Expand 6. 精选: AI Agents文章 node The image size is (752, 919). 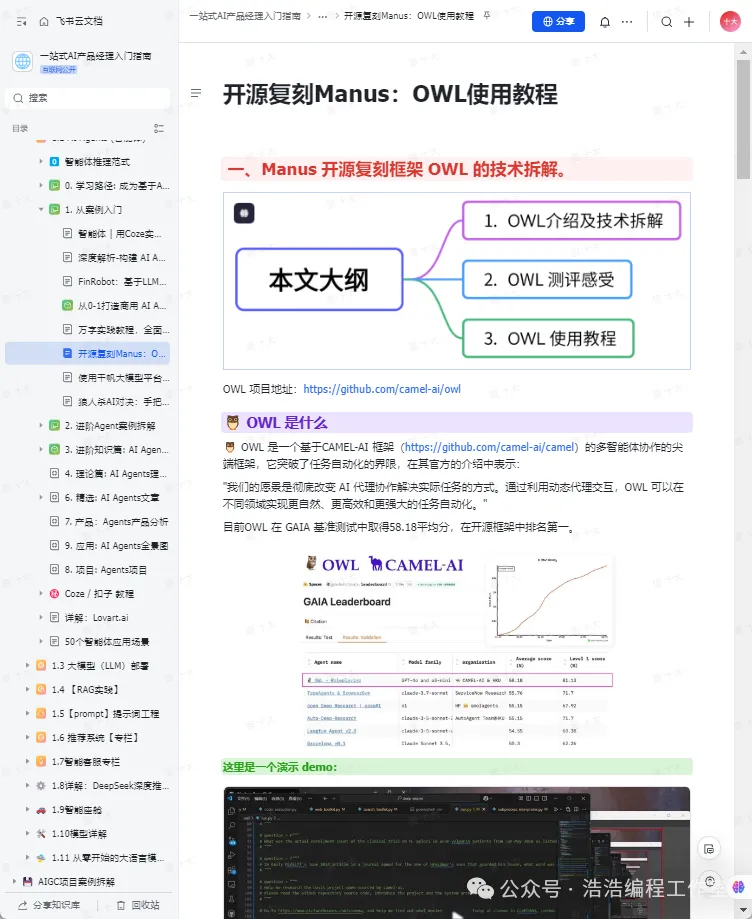coord(40,498)
